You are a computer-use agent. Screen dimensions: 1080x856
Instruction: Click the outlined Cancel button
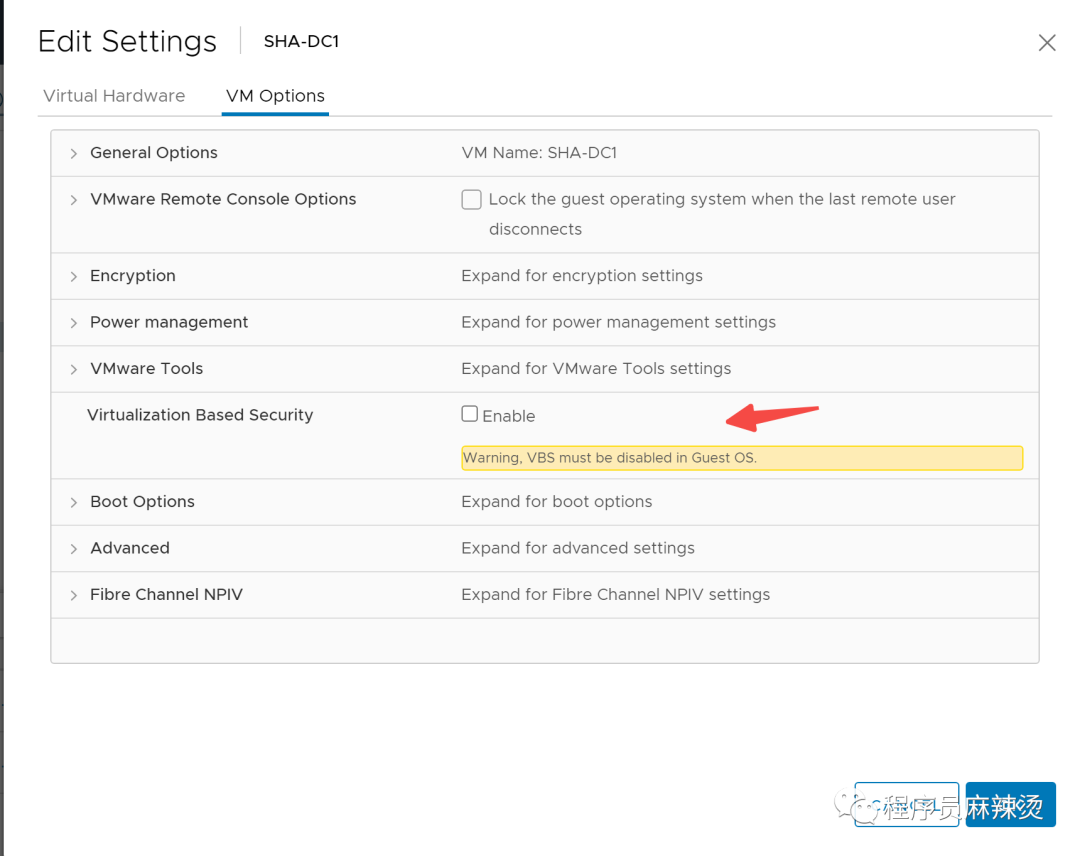tap(906, 804)
